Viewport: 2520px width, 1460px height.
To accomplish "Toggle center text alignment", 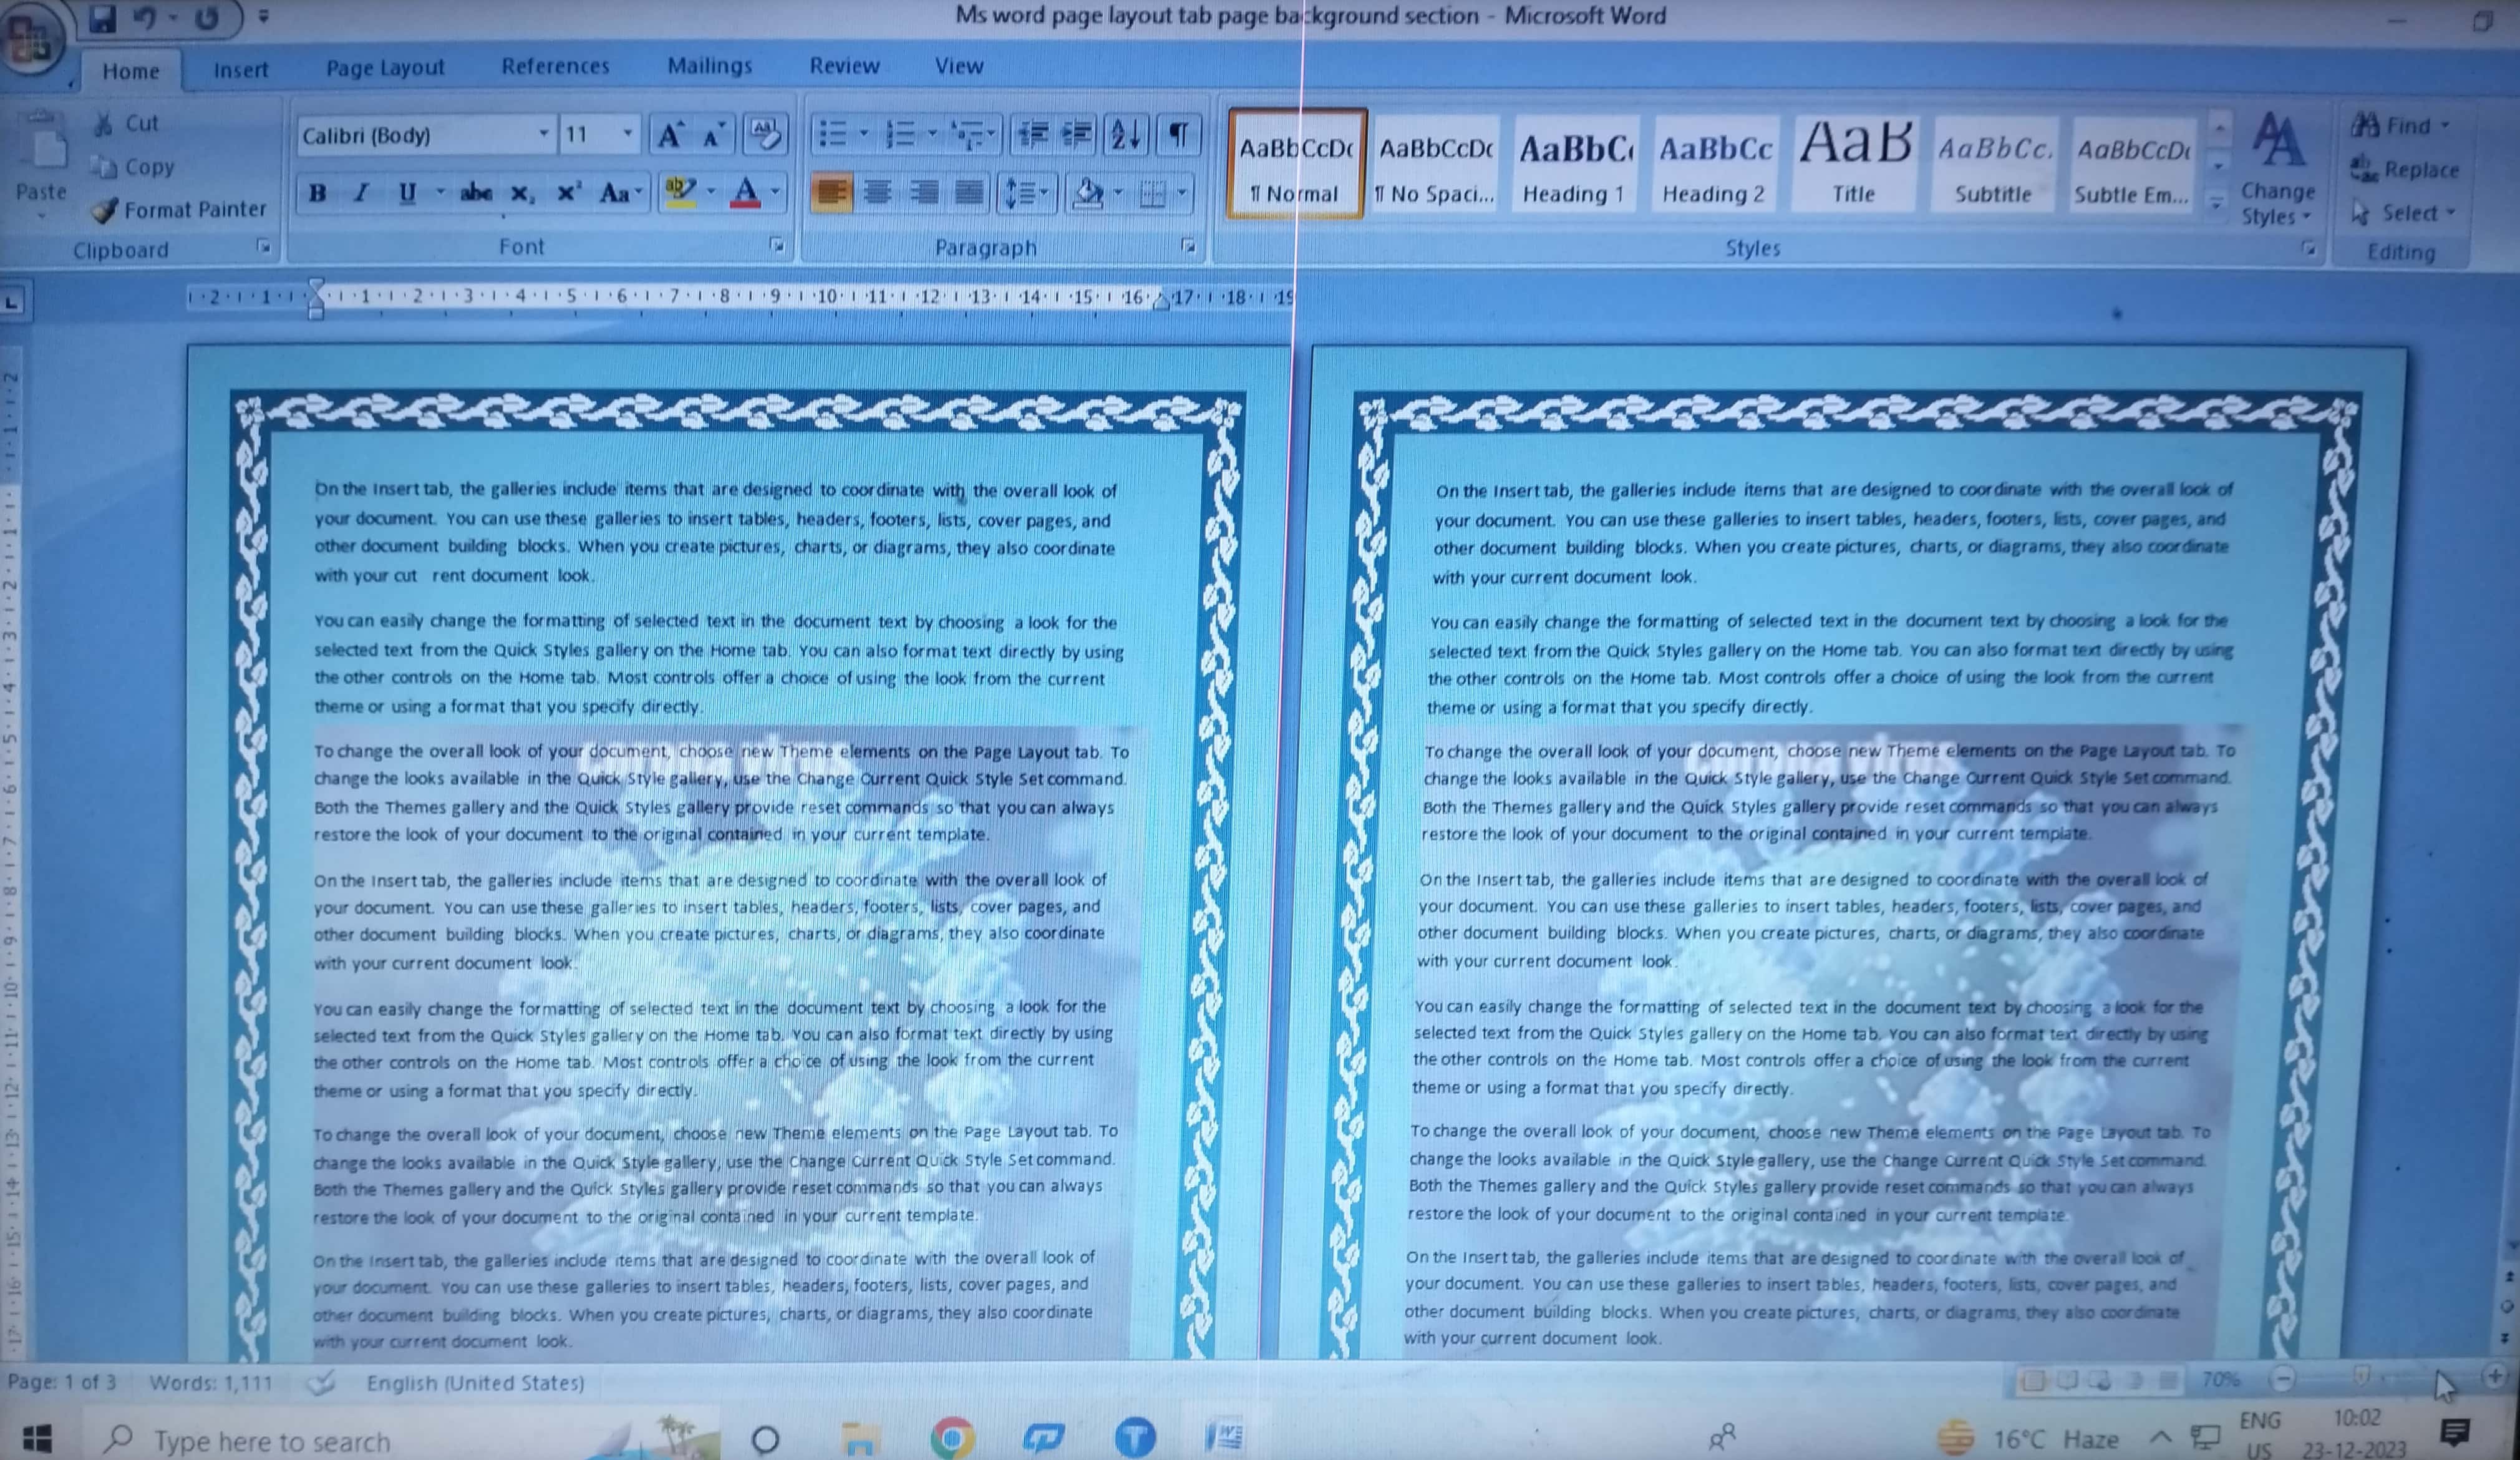I will [x=877, y=192].
